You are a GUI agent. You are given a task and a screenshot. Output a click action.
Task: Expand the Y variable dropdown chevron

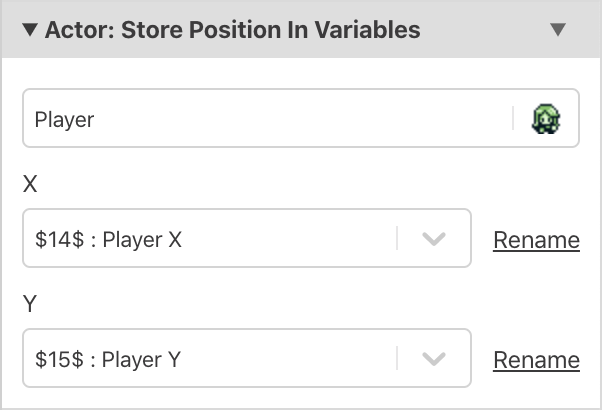pos(433,359)
